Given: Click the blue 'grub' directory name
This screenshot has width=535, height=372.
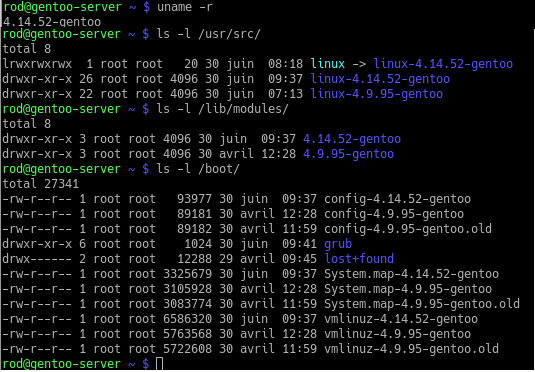Looking at the screenshot, I should pos(338,244).
